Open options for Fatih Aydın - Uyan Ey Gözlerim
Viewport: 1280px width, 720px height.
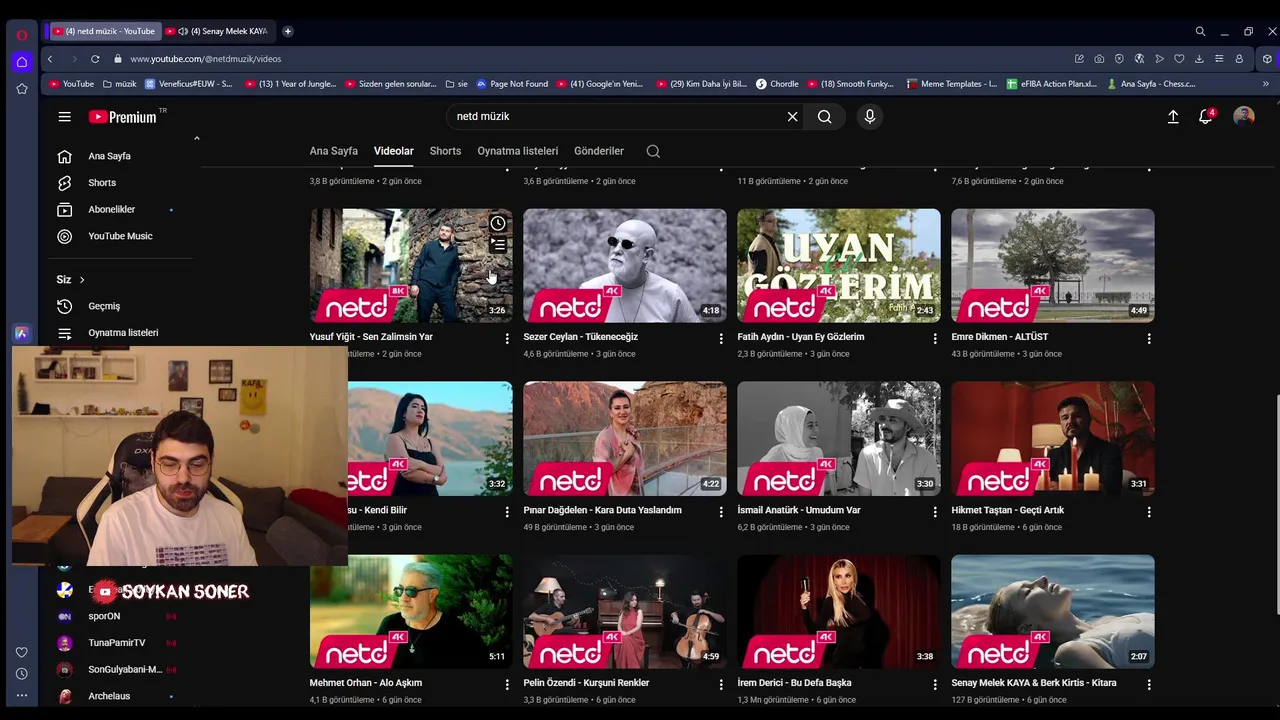[935, 339]
